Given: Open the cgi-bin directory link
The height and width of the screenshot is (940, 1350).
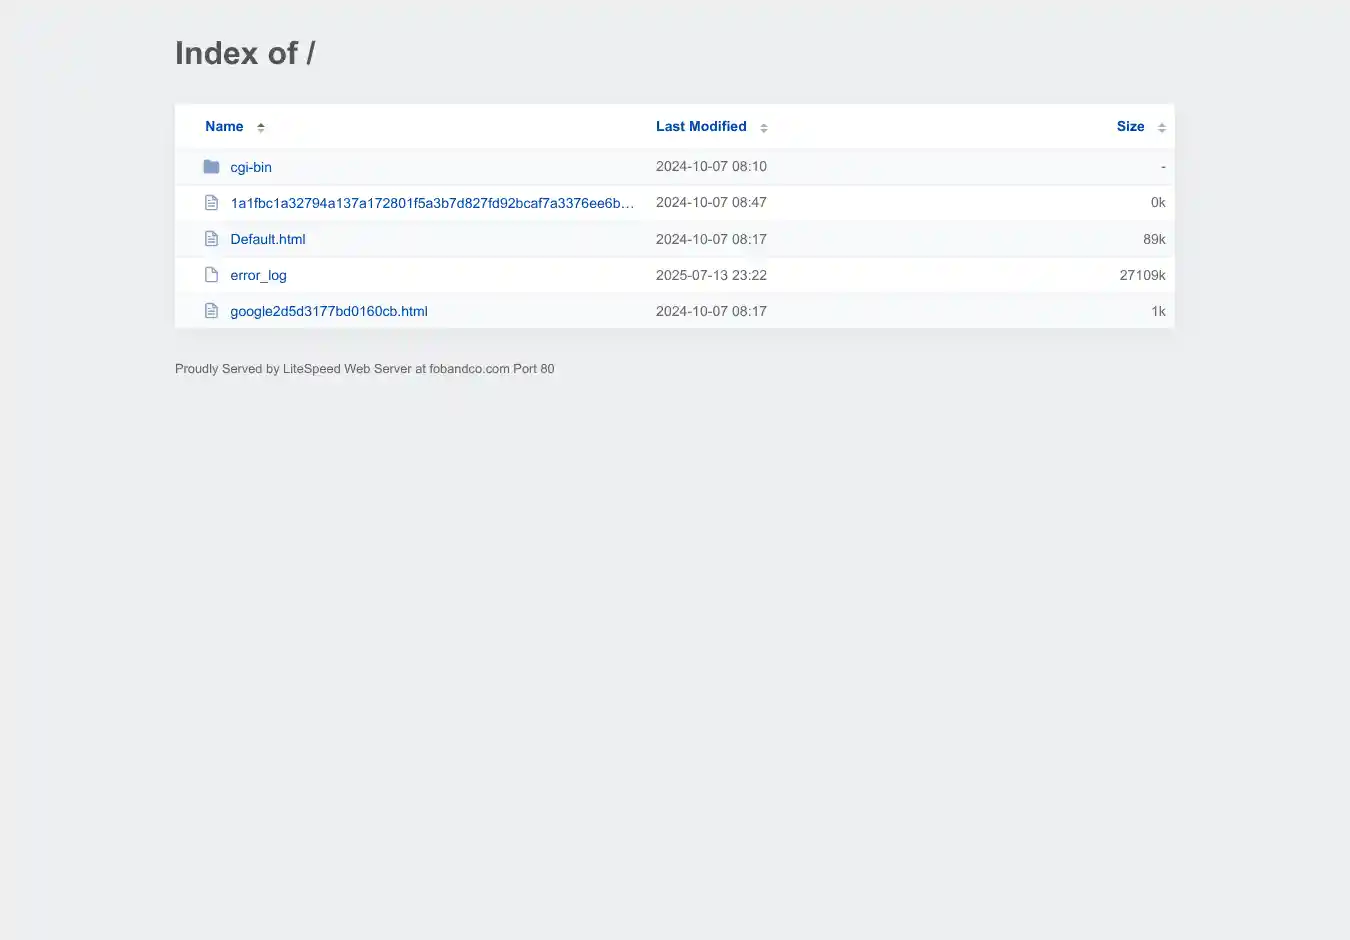Looking at the screenshot, I should pyautogui.click(x=251, y=167).
